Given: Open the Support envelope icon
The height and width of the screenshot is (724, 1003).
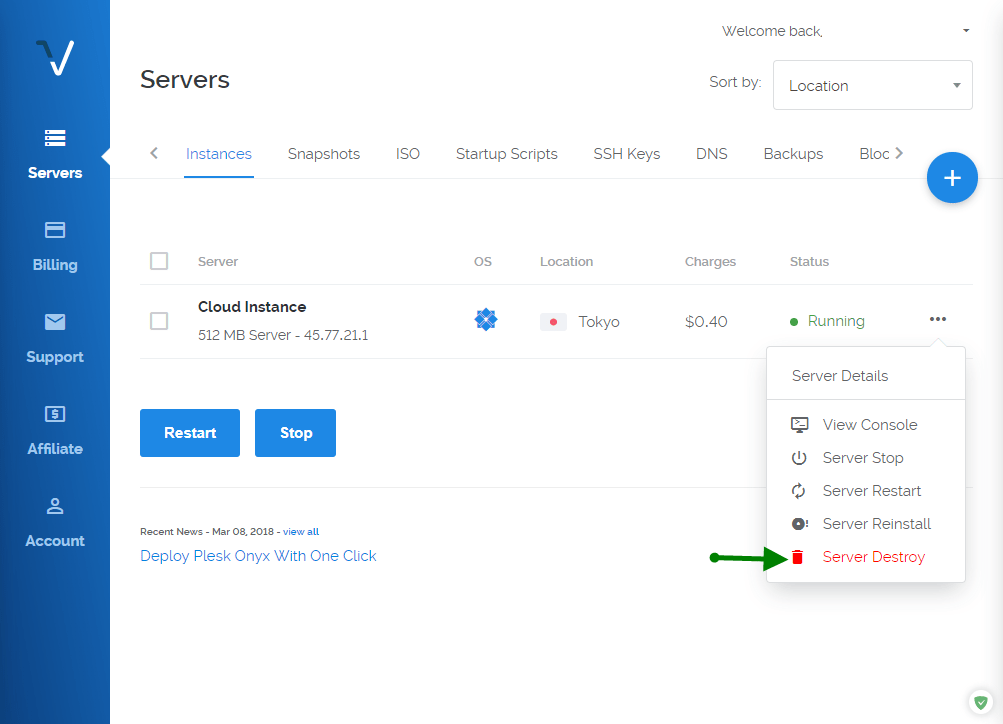Looking at the screenshot, I should click(55, 322).
